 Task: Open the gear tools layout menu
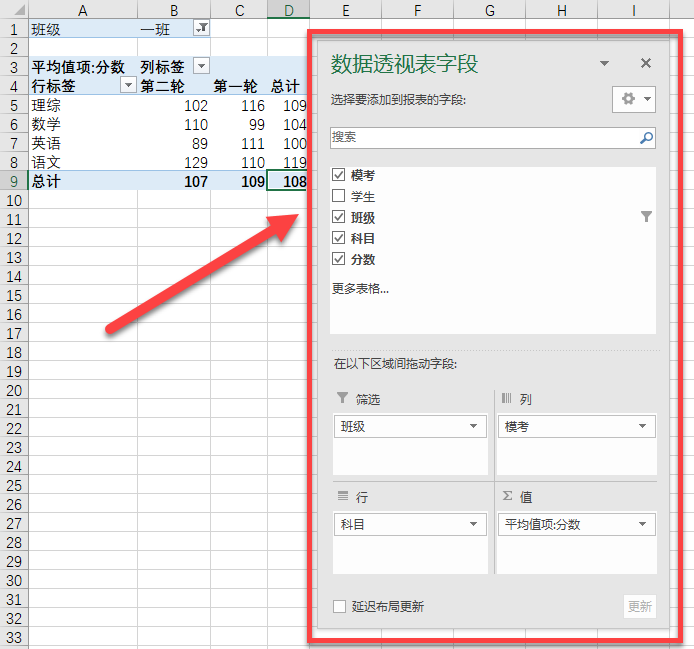[x=634, y=99]
